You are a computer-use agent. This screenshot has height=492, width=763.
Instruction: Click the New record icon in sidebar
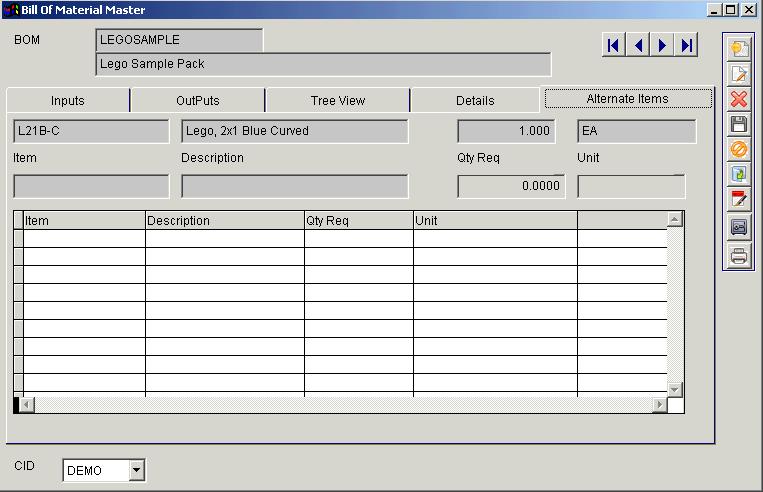[739, 48]
